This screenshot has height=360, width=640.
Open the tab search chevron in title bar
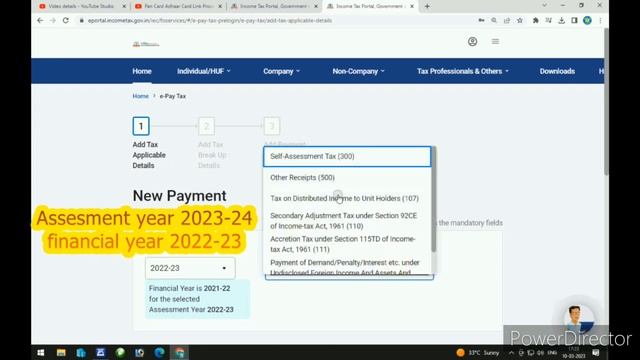pos(544,6)
